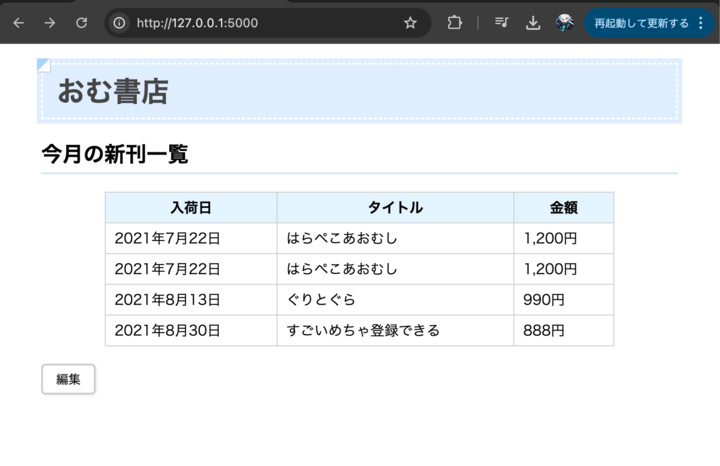This screenshot has height=466, width=720.
Task: Open the media controls icon
Action: point(501,22)
